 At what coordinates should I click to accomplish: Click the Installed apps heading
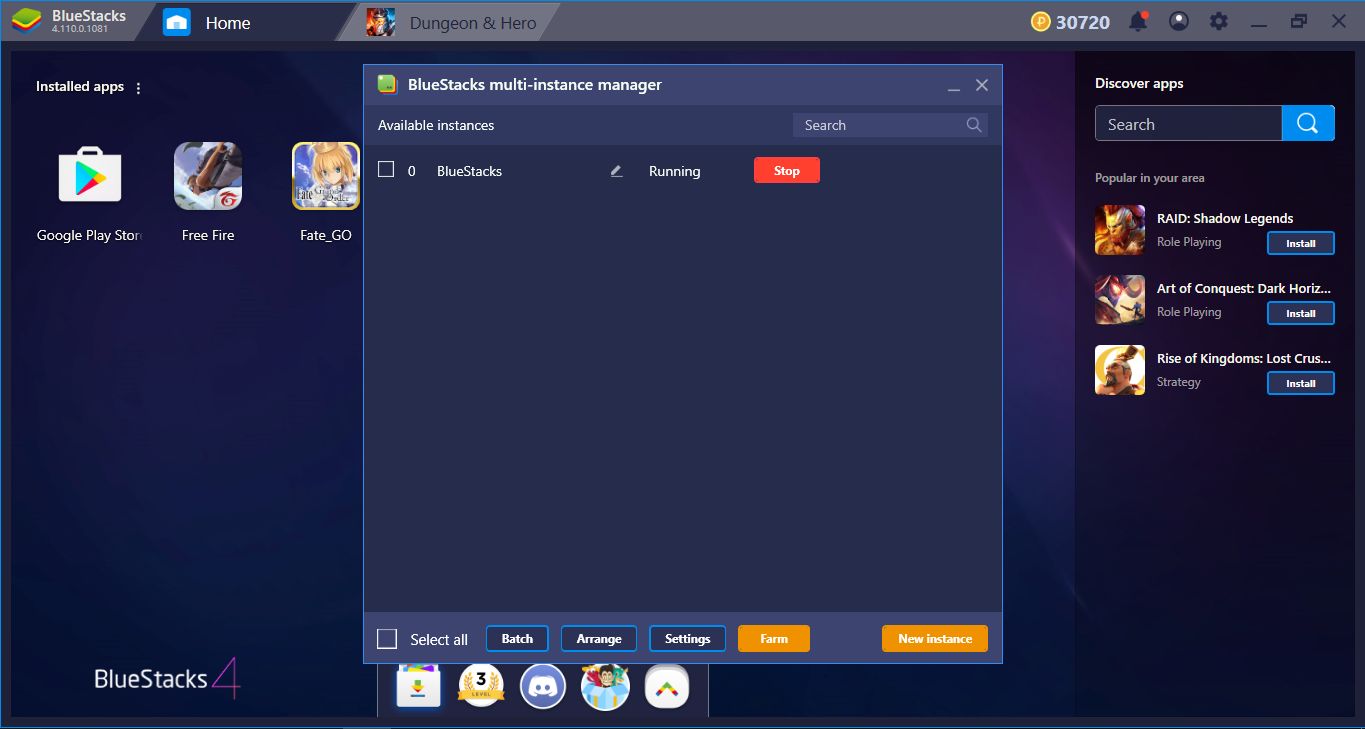[80, 87]
